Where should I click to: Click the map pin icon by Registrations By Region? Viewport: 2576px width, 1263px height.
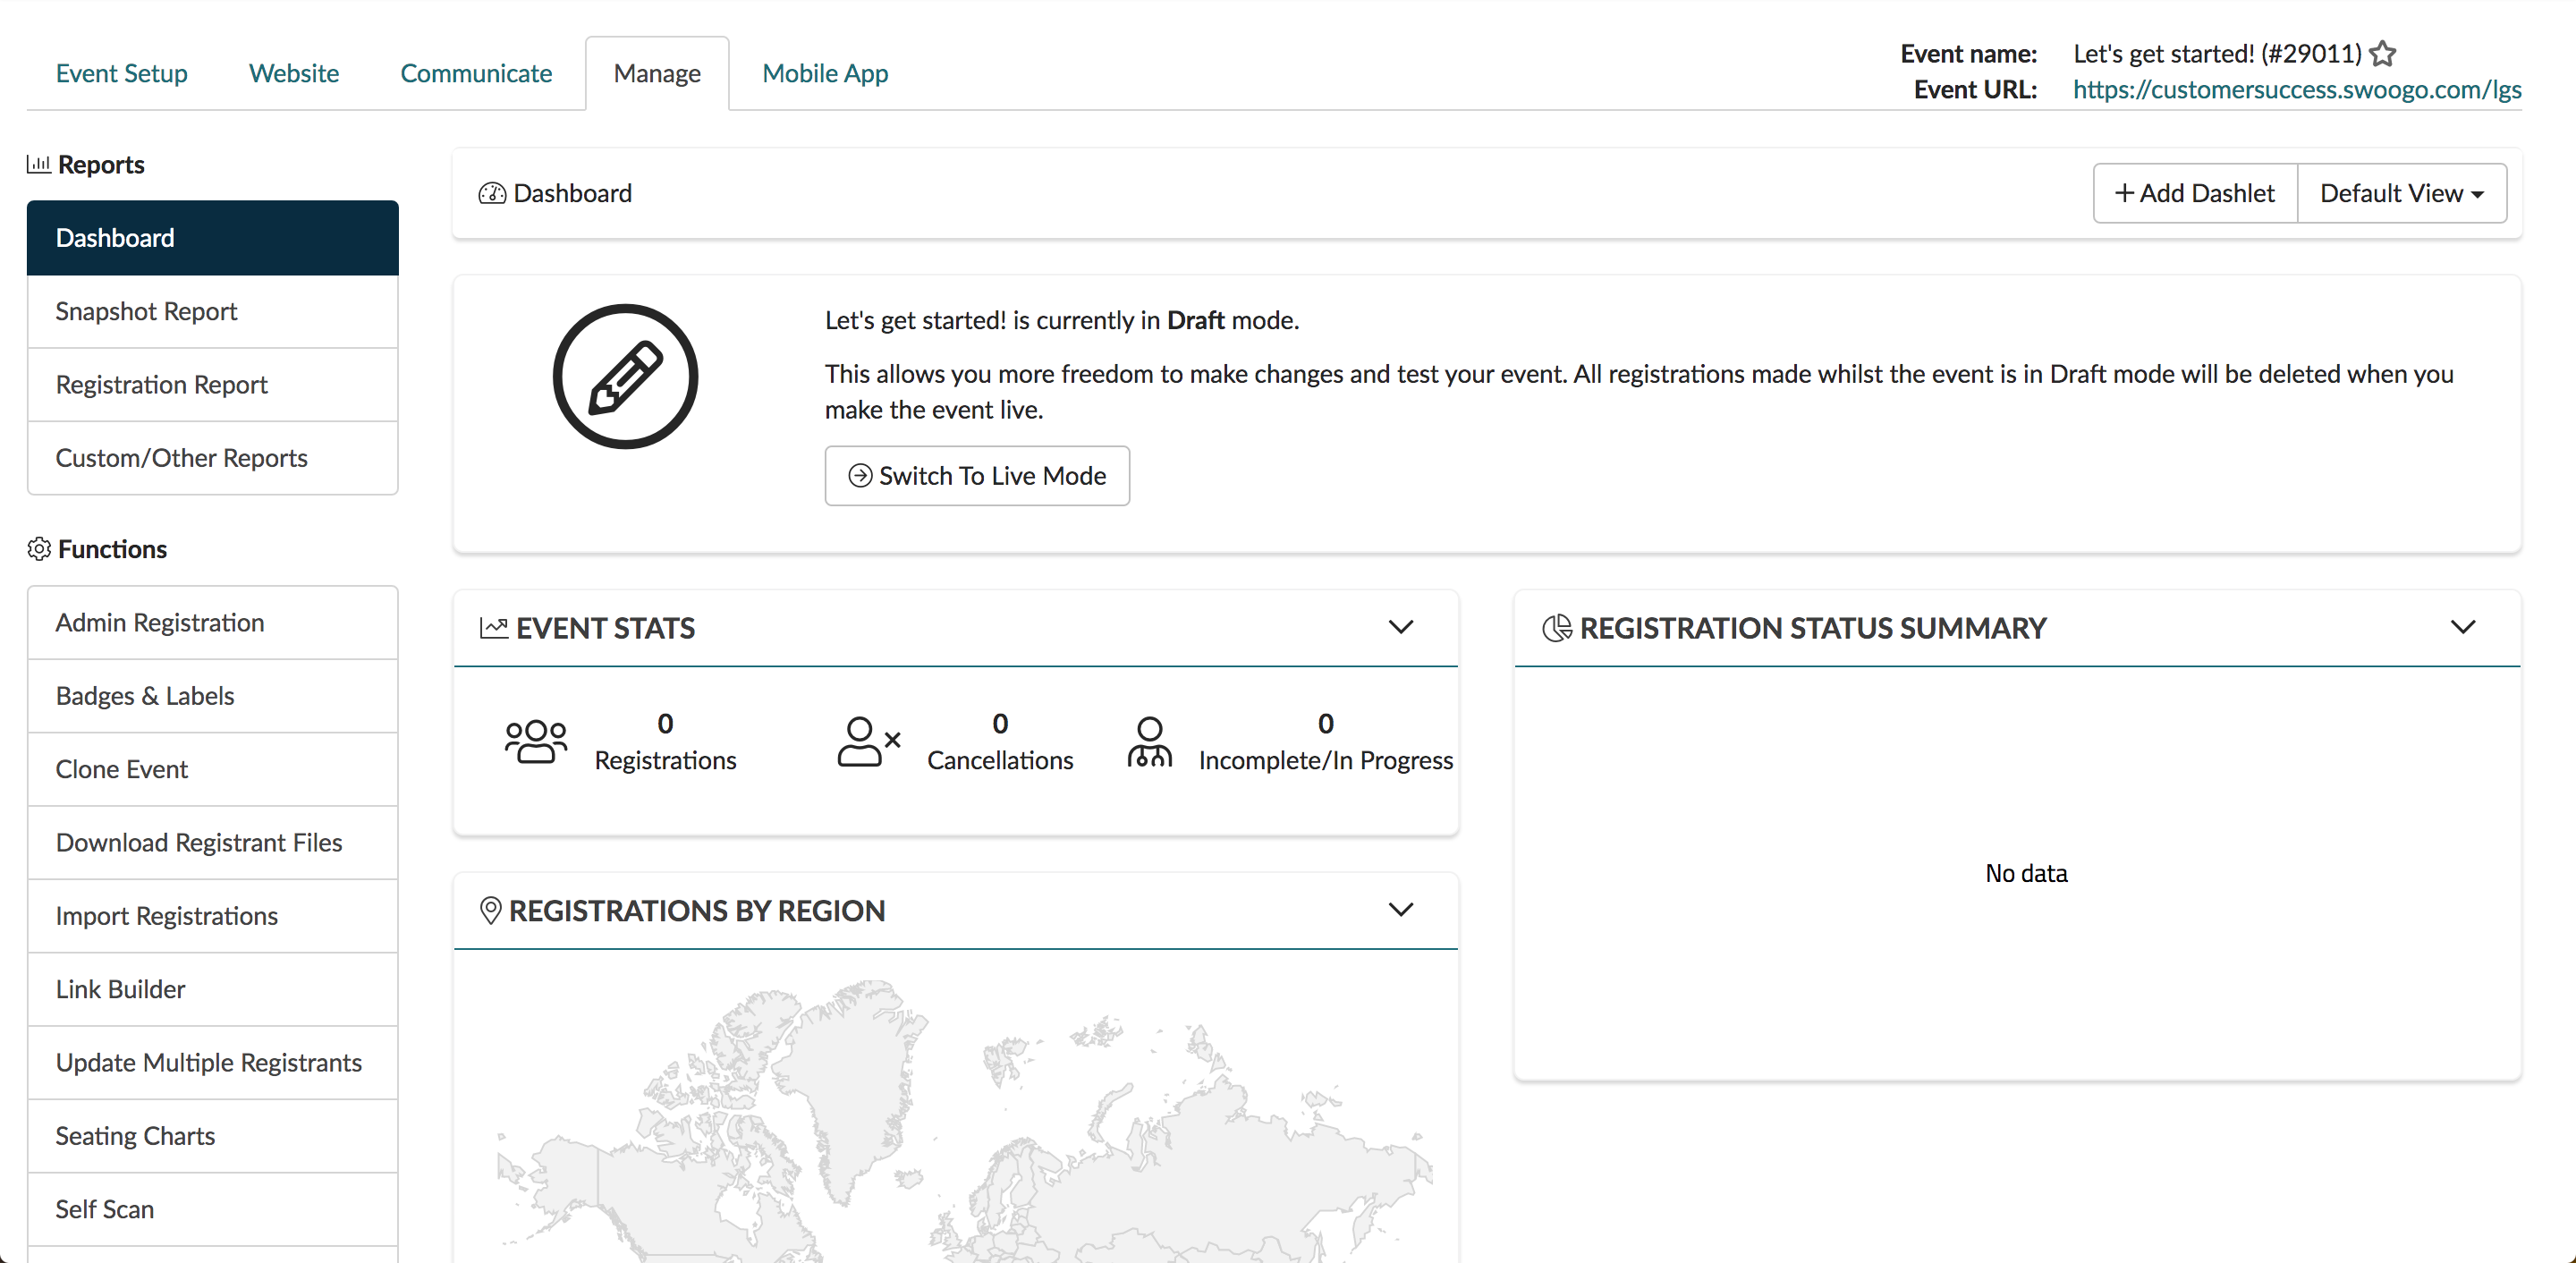490,911
